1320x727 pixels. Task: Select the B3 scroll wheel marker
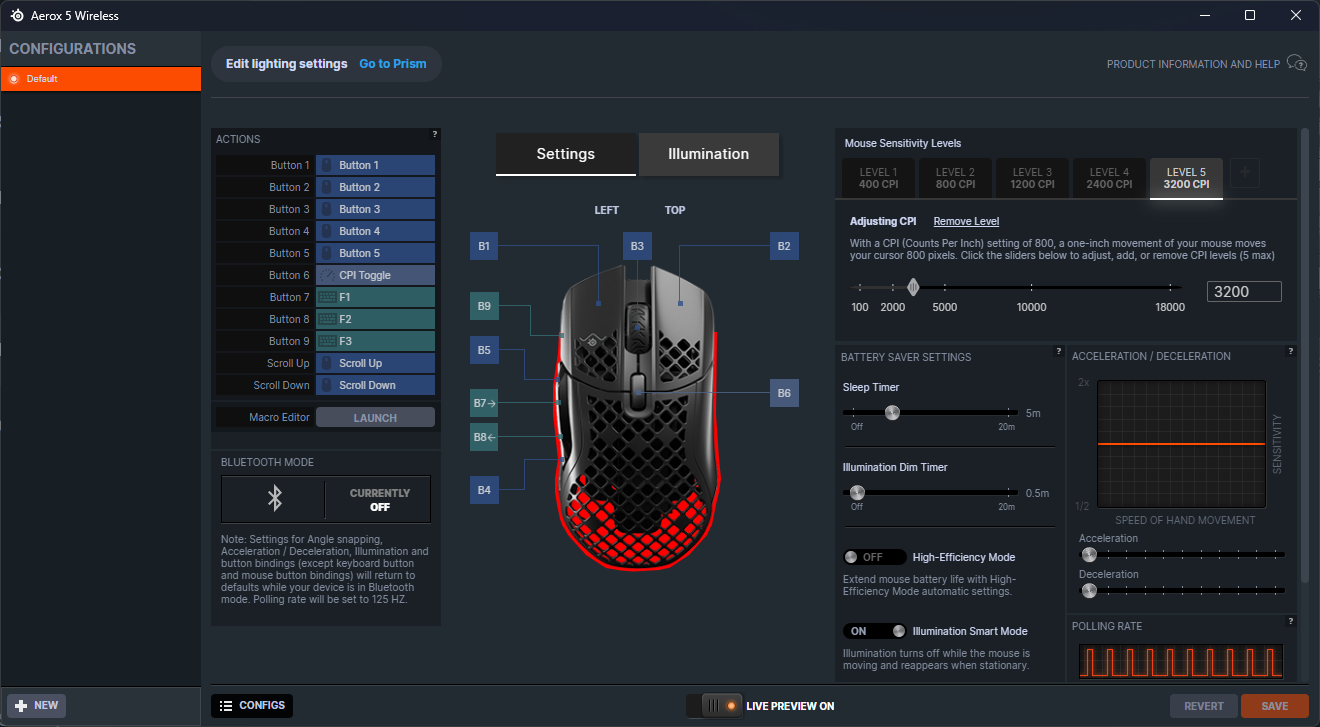(x=637, y=246)
